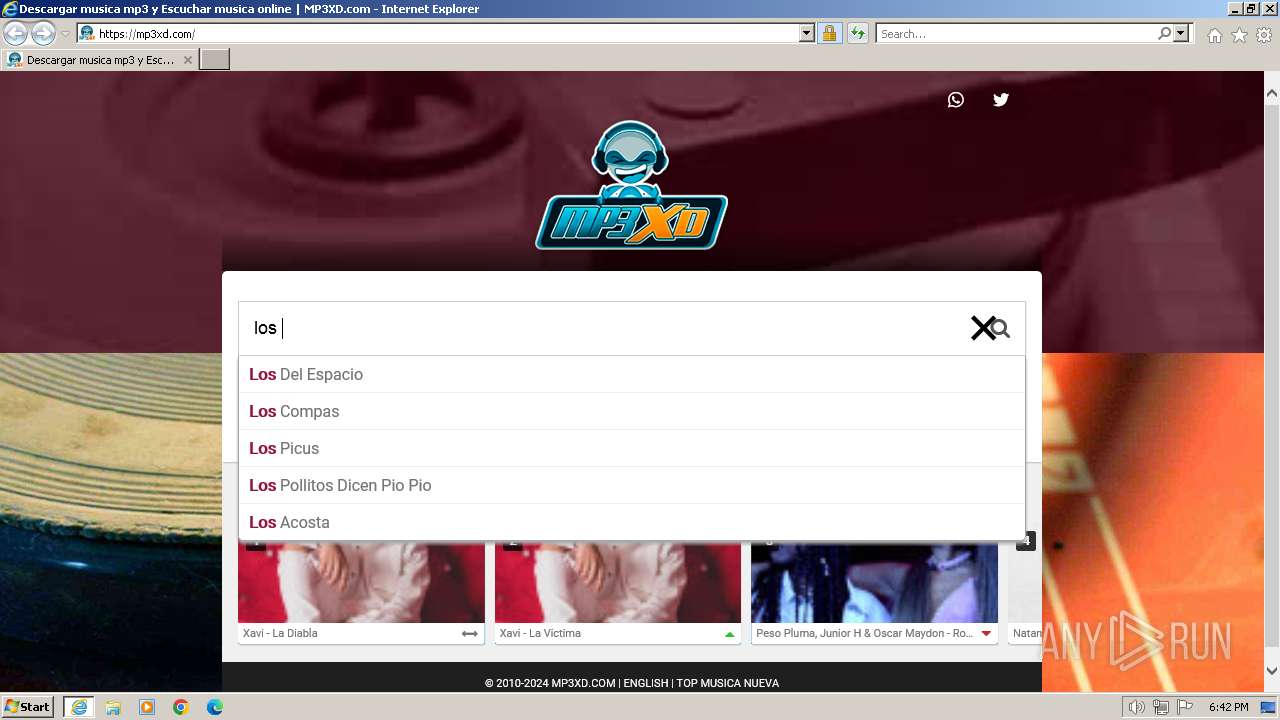This screenshot has height=720, width=1280.
Task: Open Xavi - La Diabla thumbnail
Action: [x=361, y=582]
